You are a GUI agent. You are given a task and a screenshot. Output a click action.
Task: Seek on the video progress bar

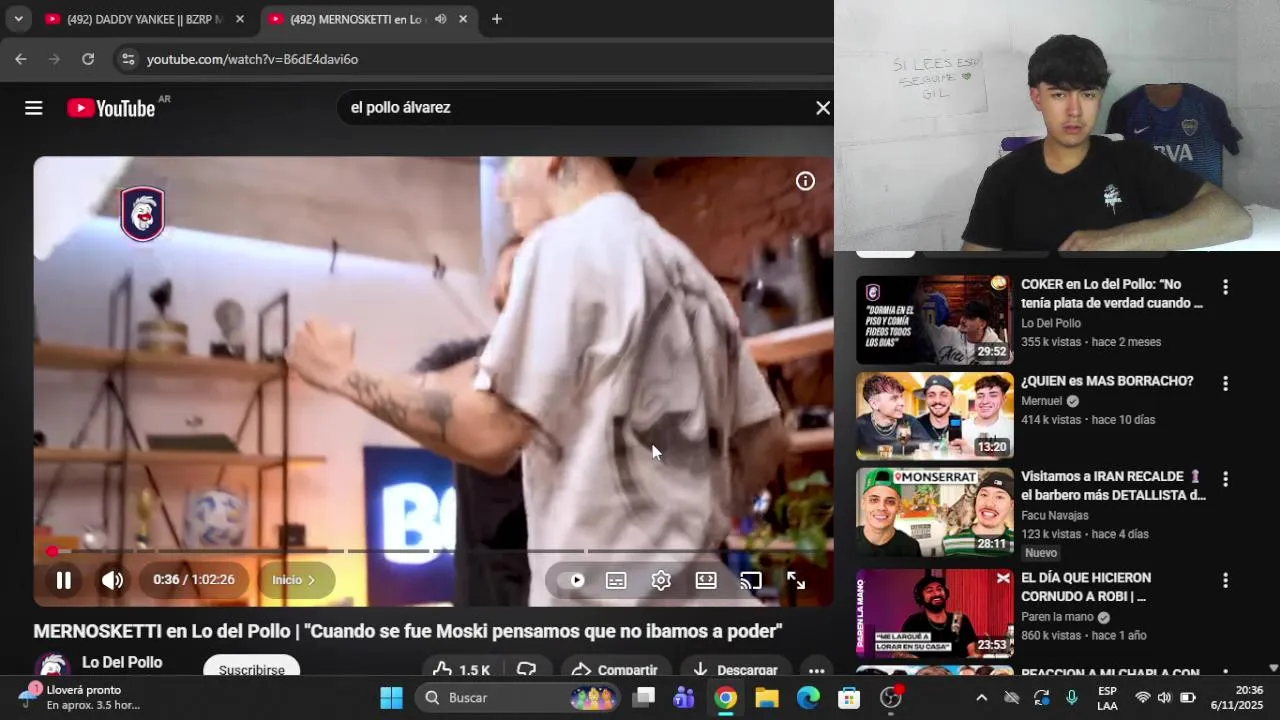433,551
